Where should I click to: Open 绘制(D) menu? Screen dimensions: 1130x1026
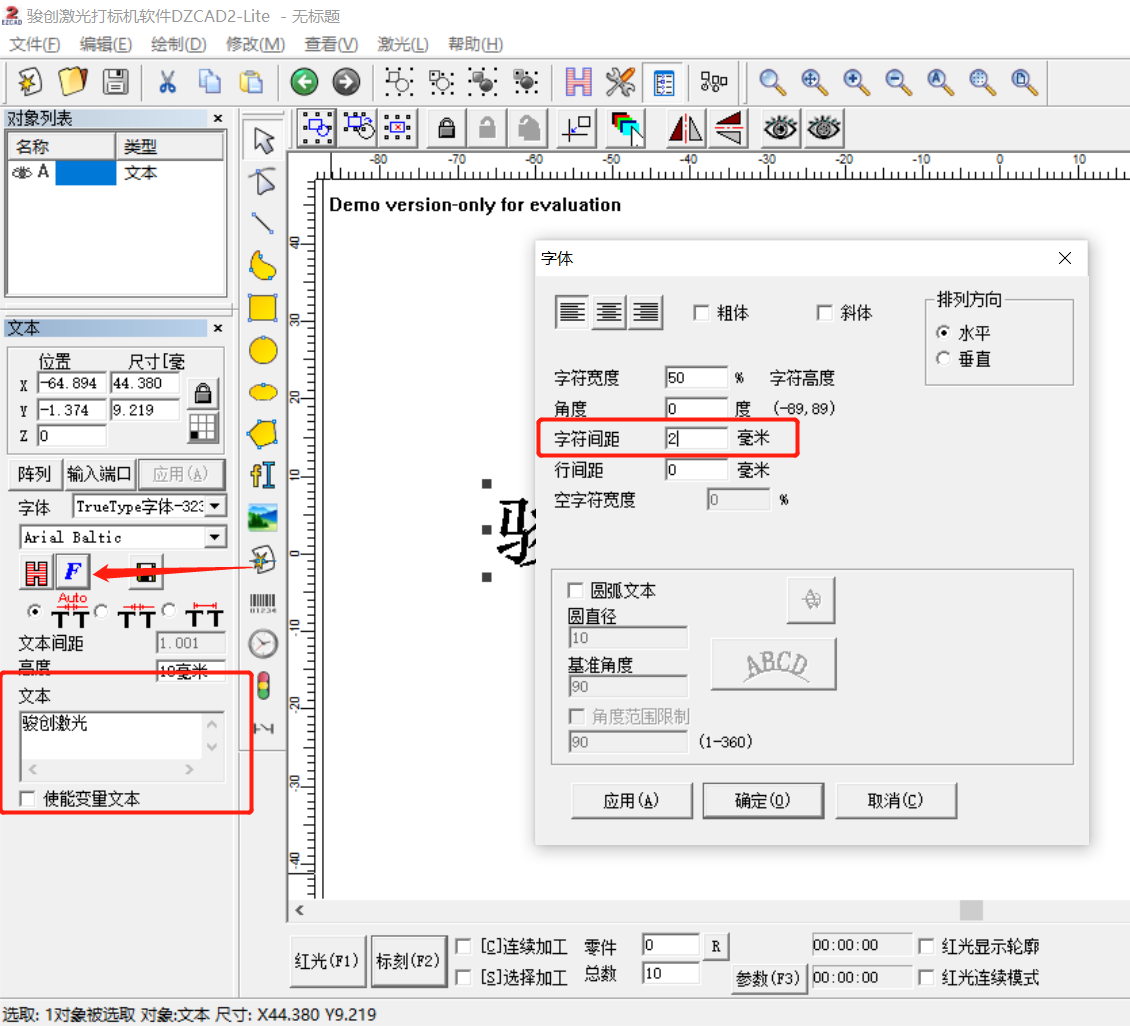(x=179, y=44)
